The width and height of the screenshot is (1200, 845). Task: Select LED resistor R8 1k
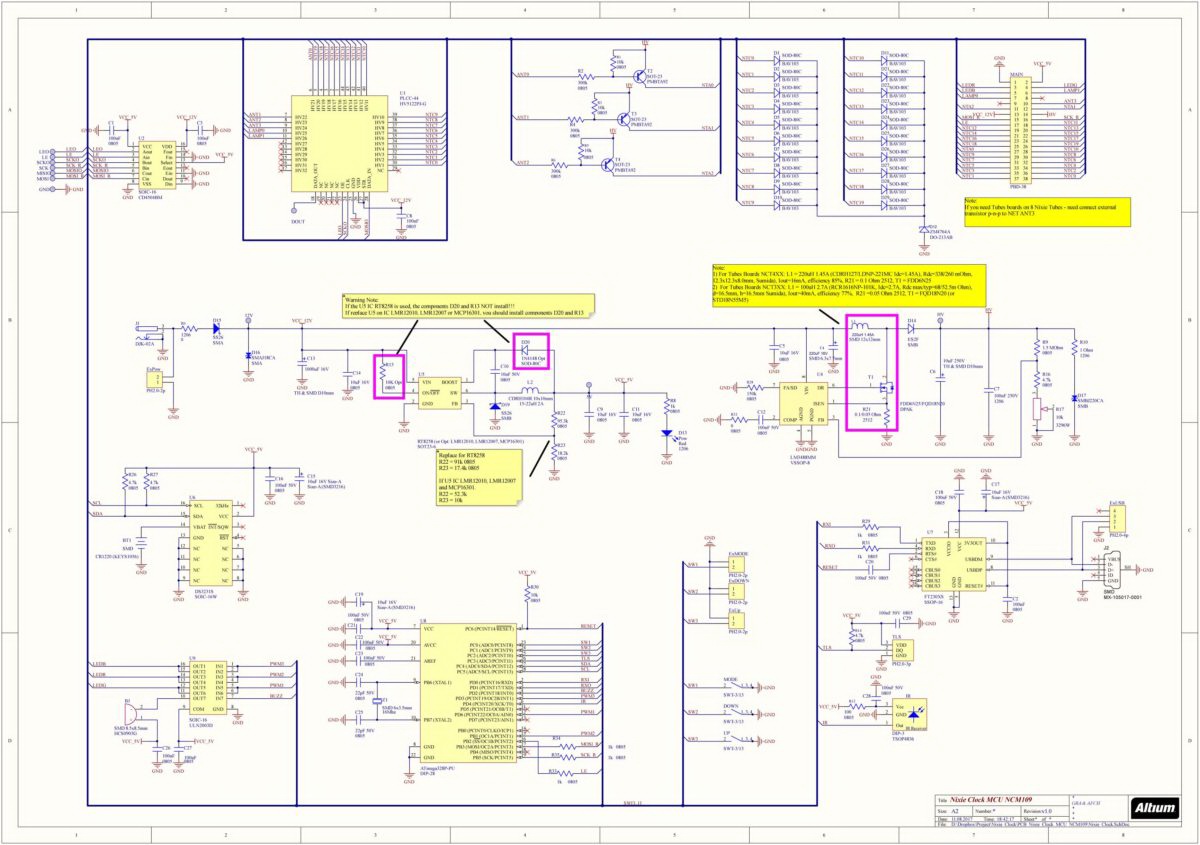(x=667, y=405)
